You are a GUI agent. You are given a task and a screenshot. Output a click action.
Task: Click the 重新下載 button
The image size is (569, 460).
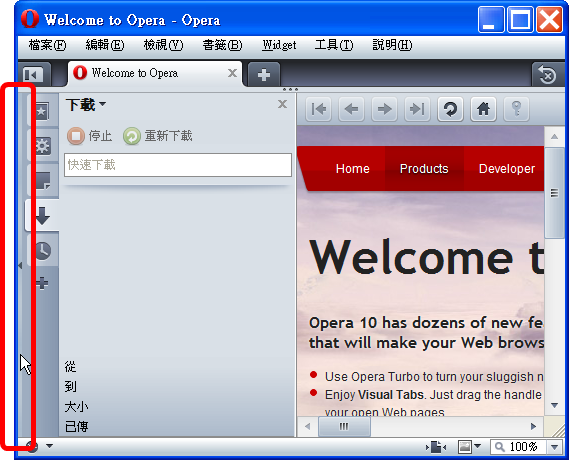(158, 136)
